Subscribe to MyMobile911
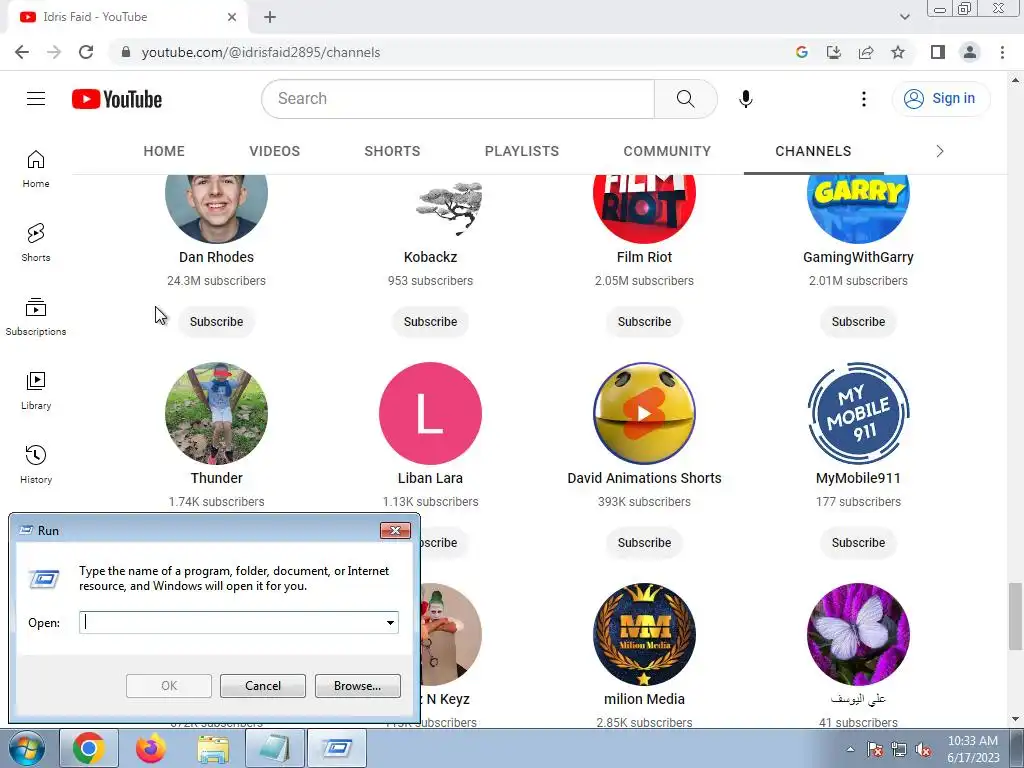This screenshot has height=768, width=1024. click(x=858, y=543)
